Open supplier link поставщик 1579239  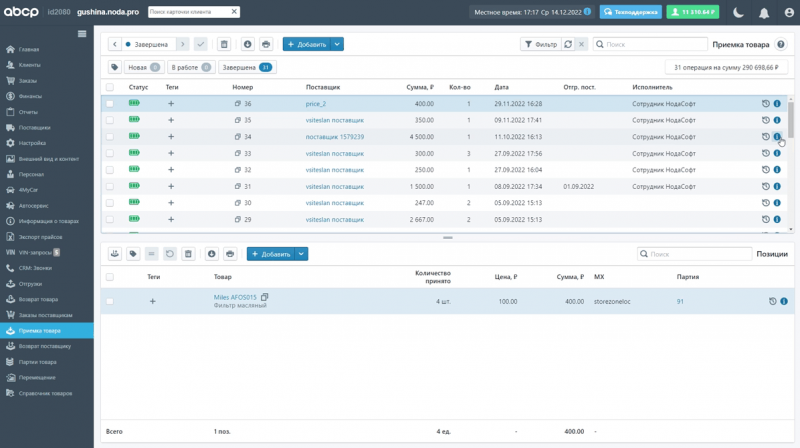(334, 137)
